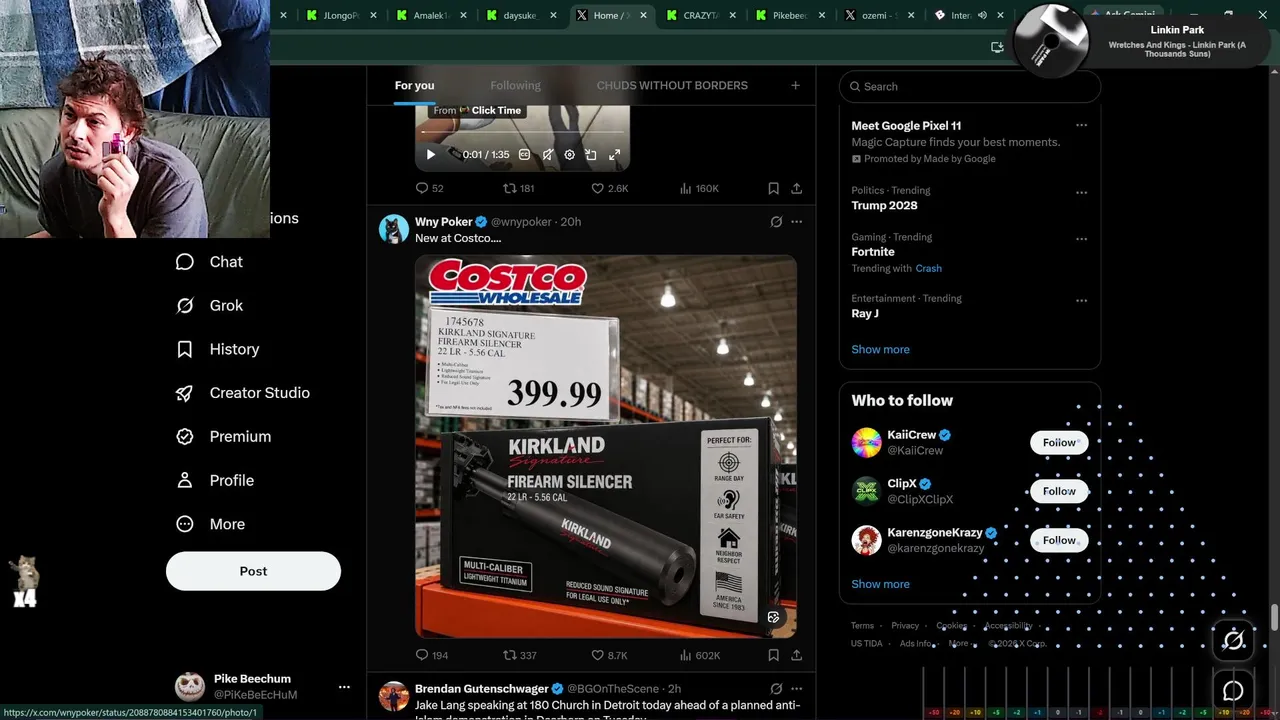Switch to the For you tab
The width and height of the screenshot is (1280, 720).
[414, 85]
